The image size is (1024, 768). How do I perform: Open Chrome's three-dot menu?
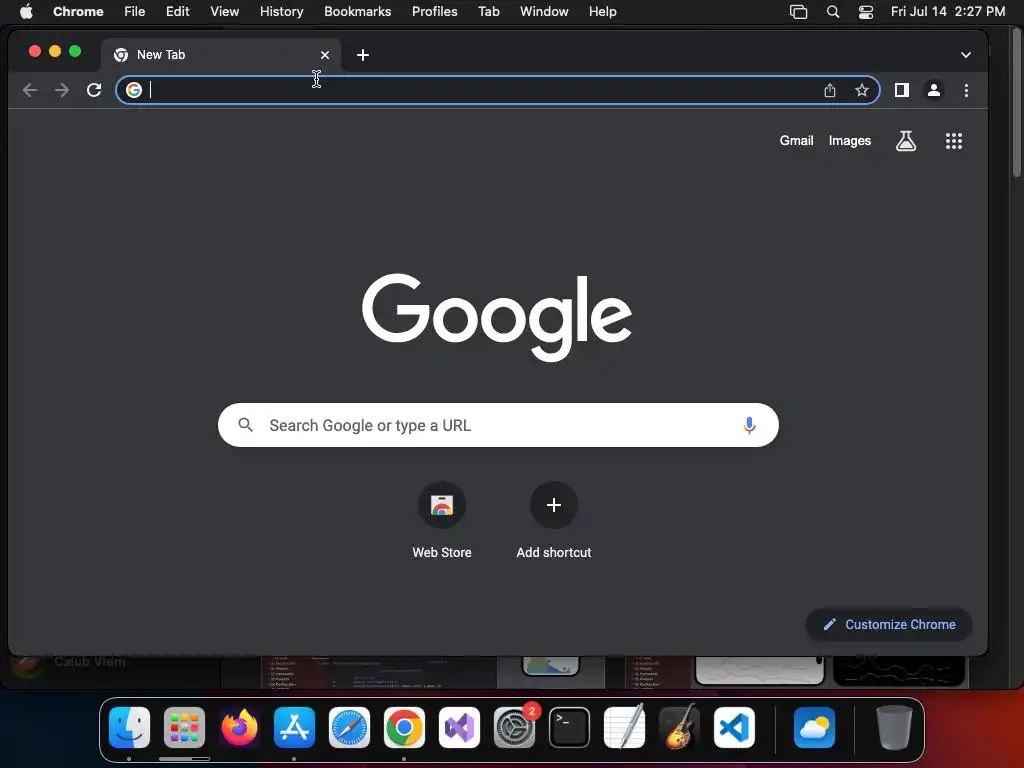[967, 90]
